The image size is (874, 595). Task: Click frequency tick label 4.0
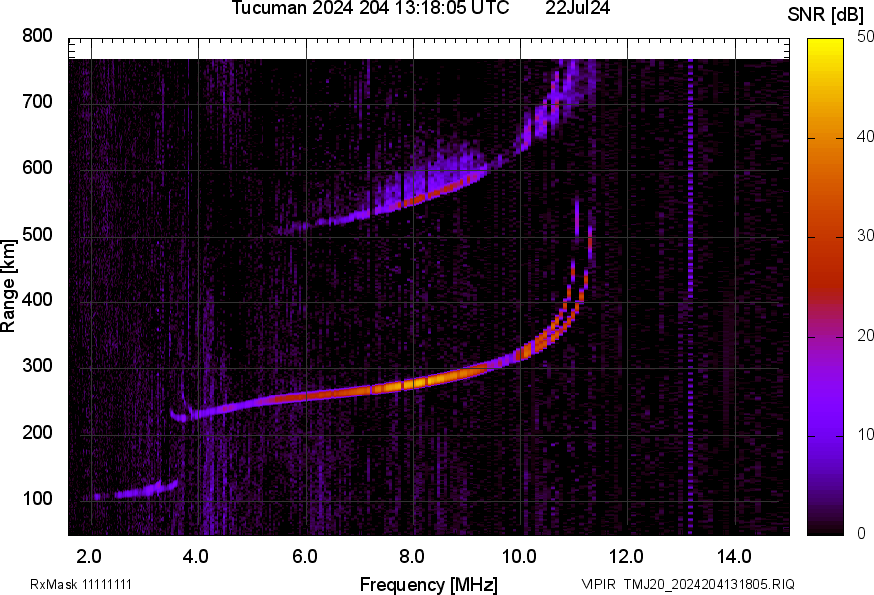point(196,557)
